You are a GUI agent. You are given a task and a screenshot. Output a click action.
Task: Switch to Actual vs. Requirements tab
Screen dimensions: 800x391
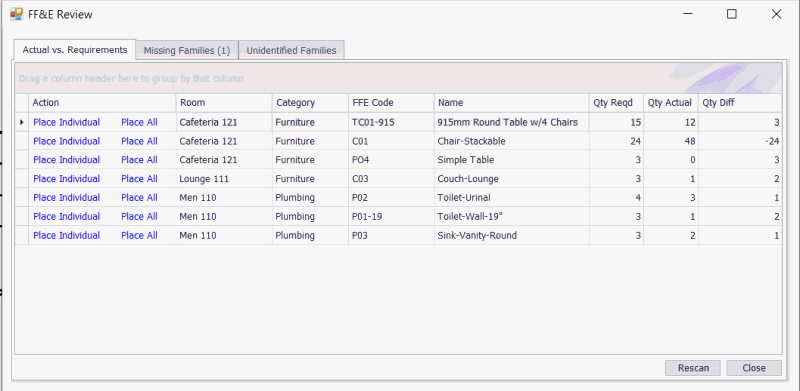pyautogui.click(x=74, y=50)
